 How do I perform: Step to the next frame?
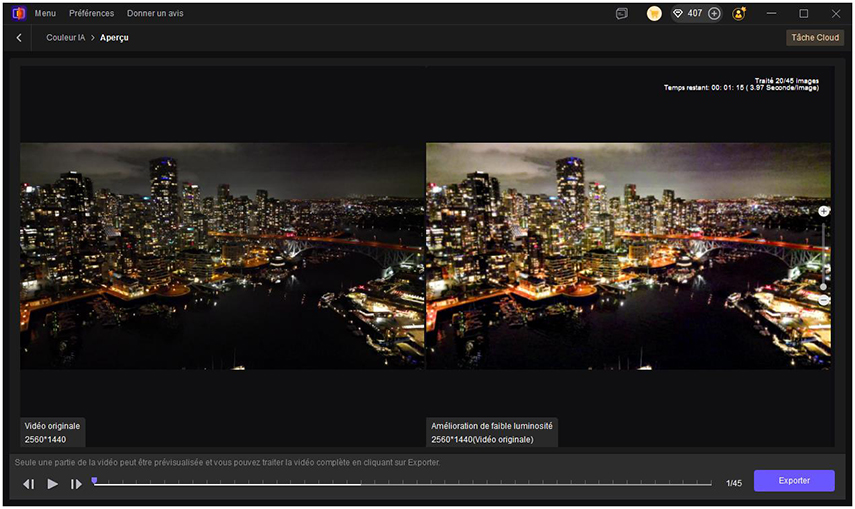tap(76, 484)
